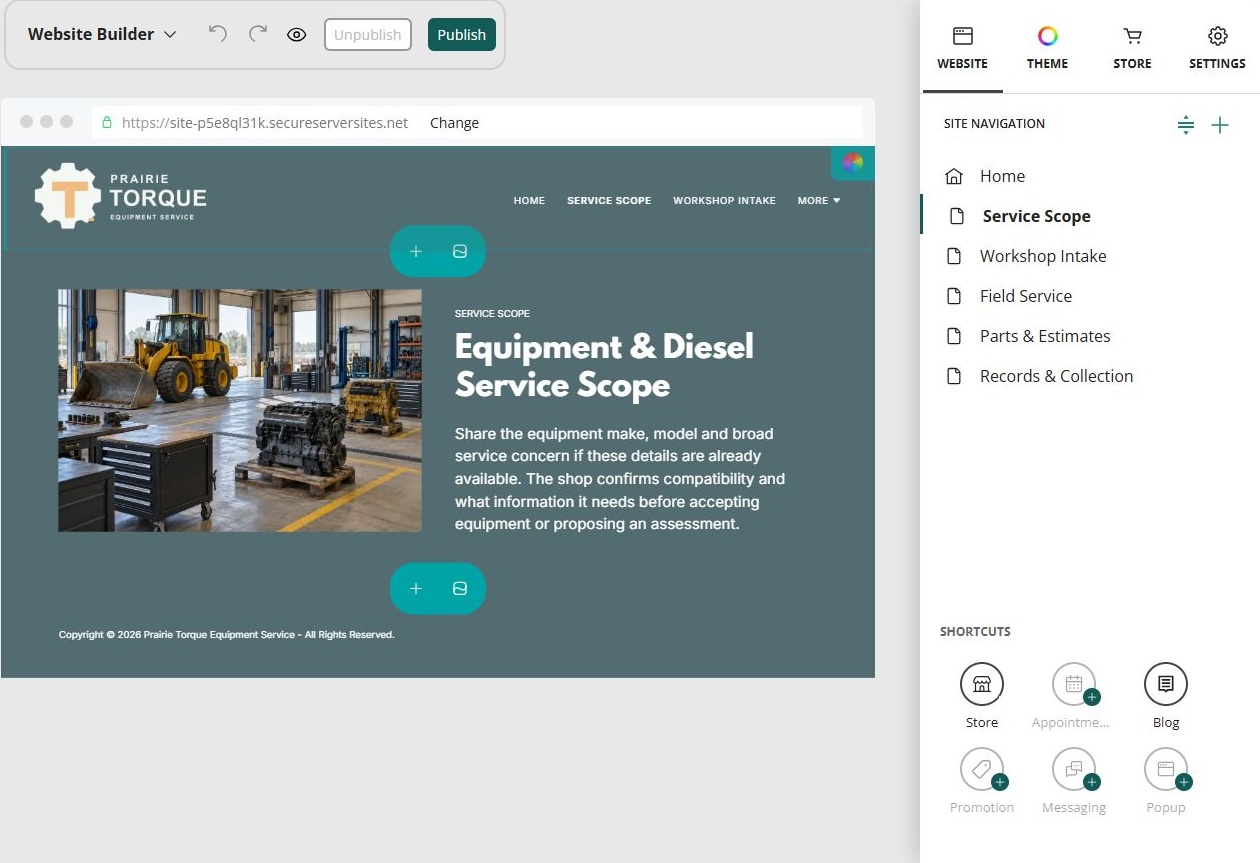
Task: Add the Appointments shortcut
Action: [x=1074, y=685]
